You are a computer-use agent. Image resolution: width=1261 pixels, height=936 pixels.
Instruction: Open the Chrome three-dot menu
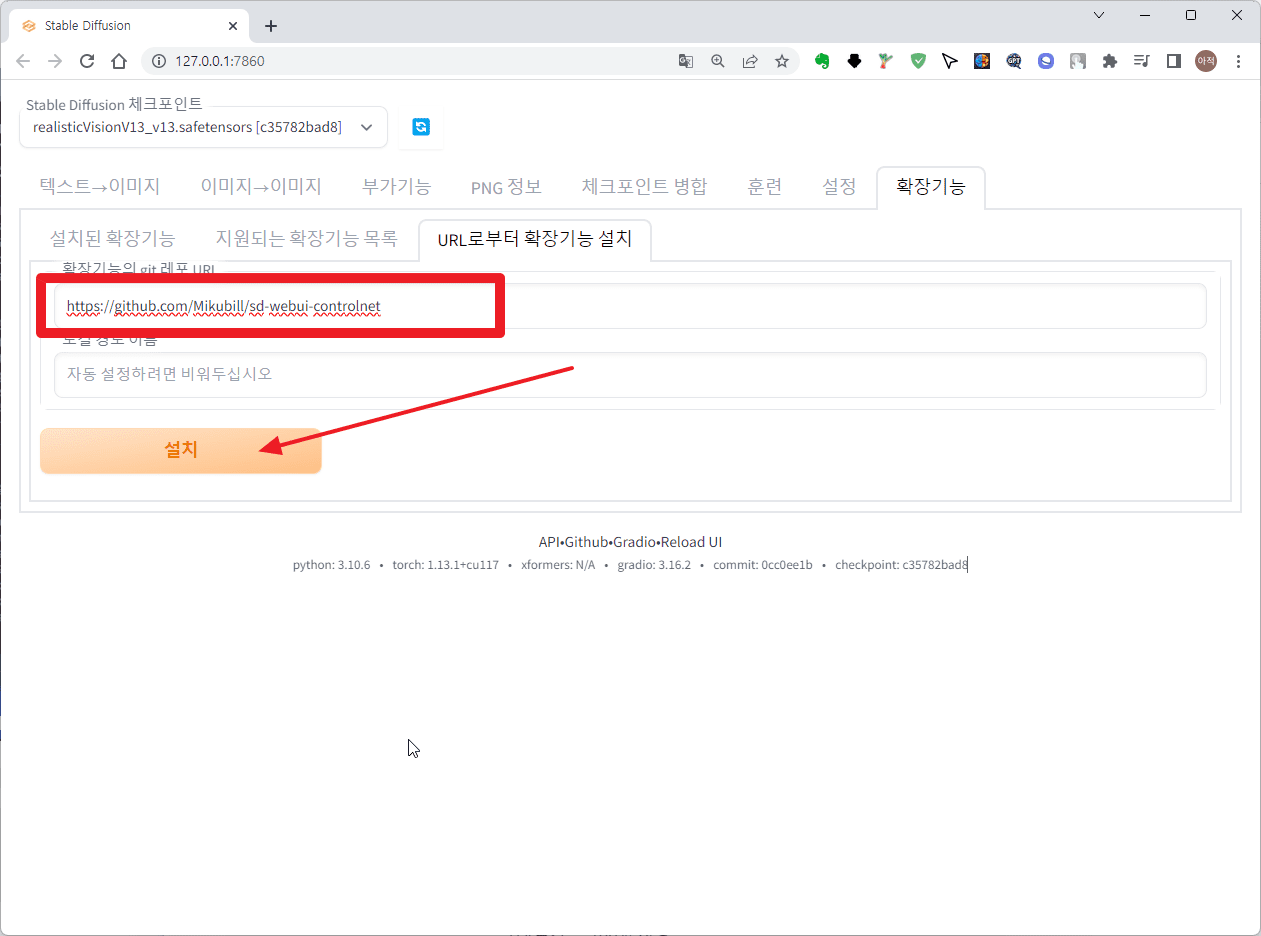click(x=1239, y=61)
